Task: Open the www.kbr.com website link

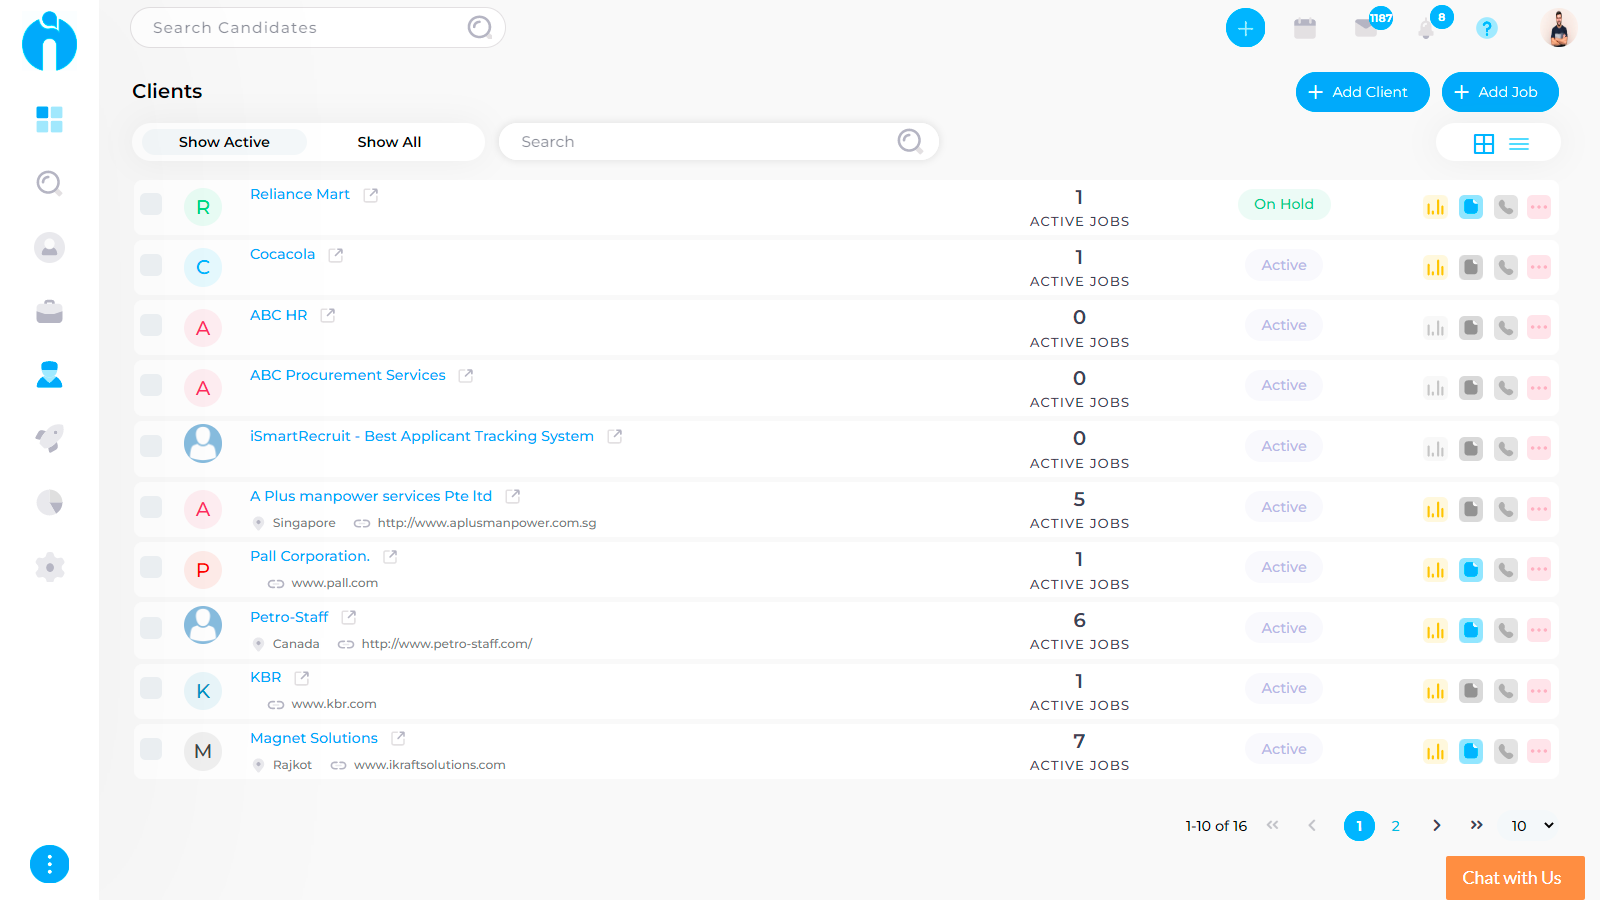Action: [334, 704]
